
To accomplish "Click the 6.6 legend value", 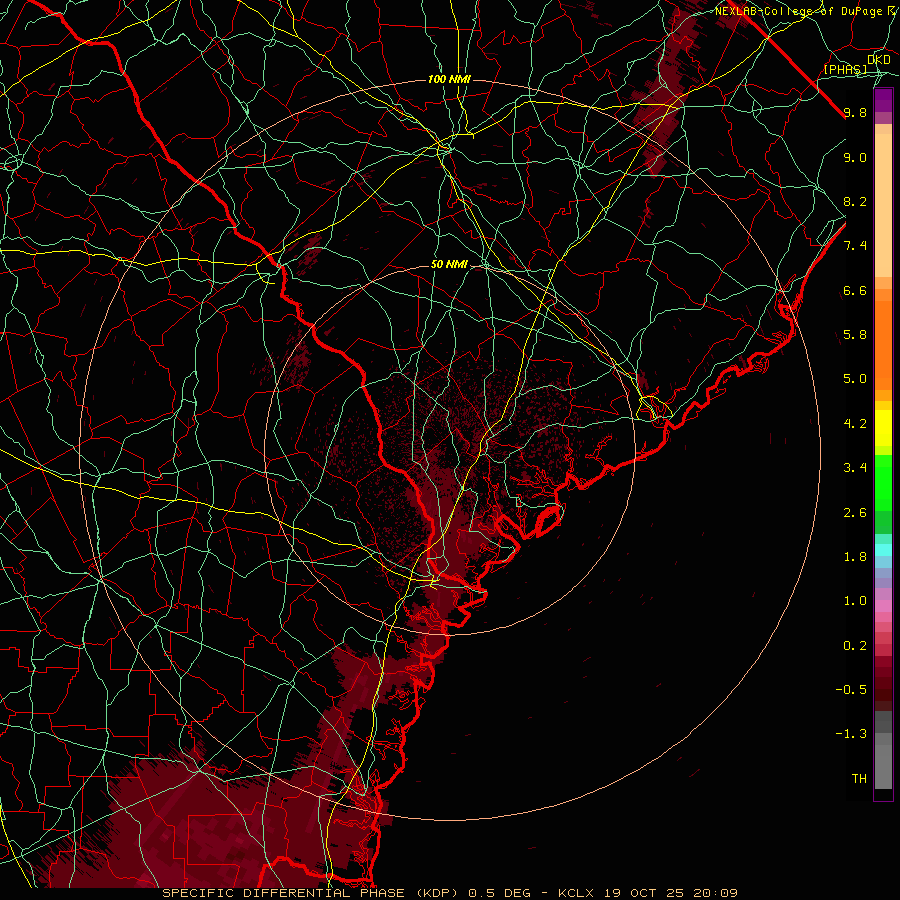I will [855, 290].
